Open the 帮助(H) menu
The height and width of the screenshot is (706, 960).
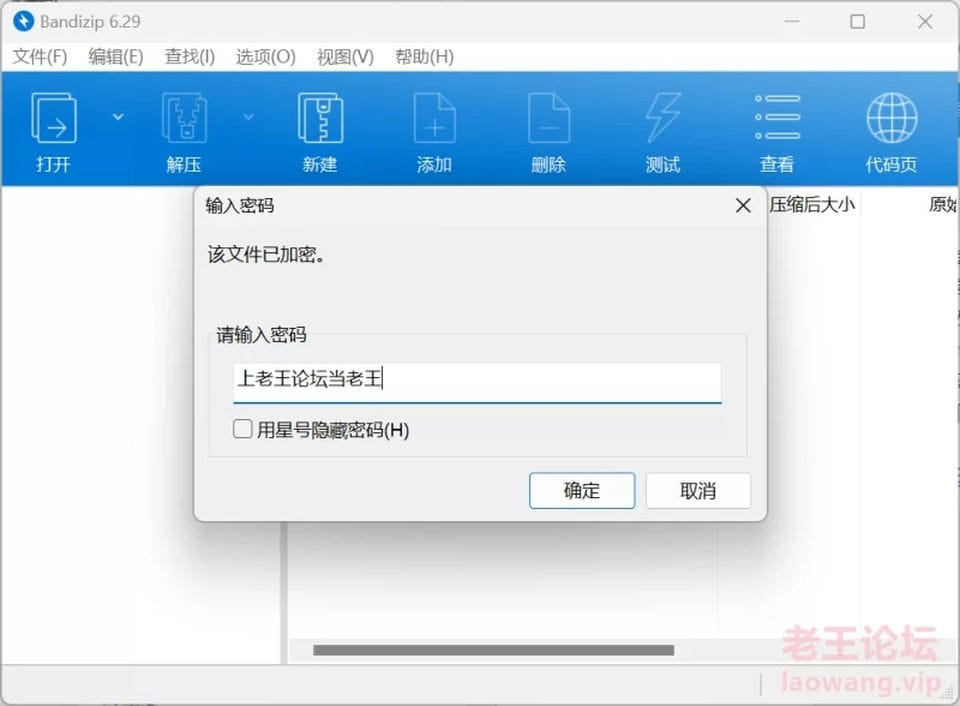click(424, 57)
